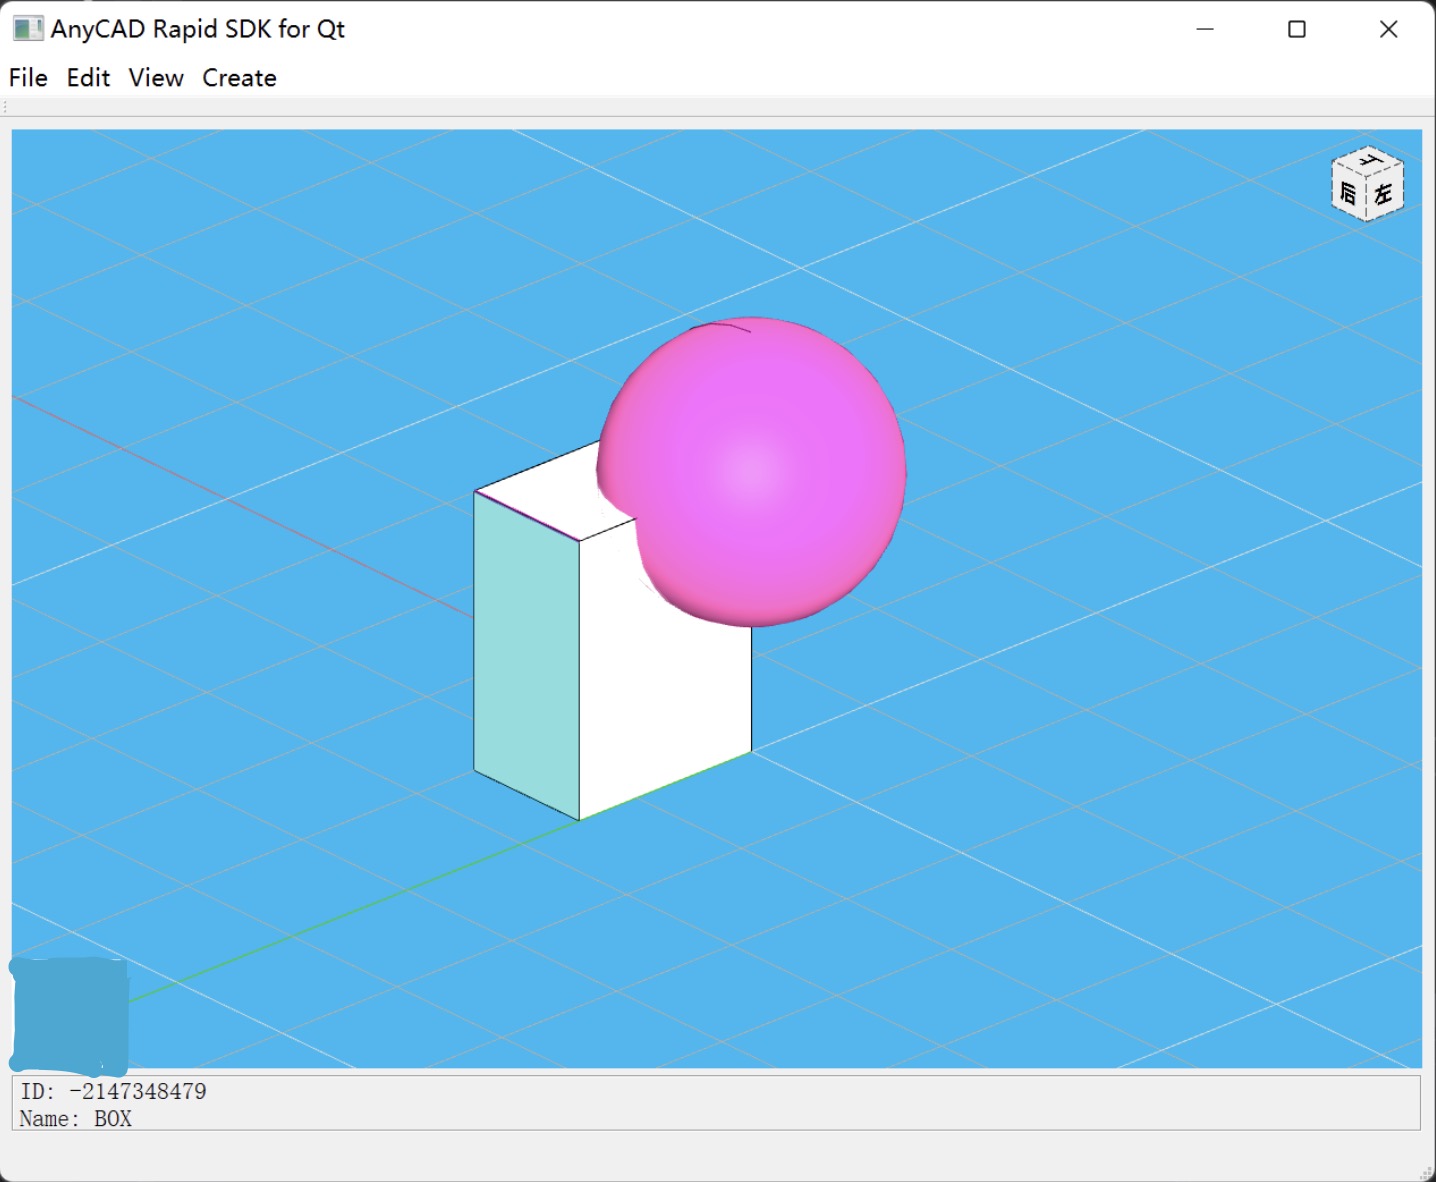Click the AnyCAD app icon in title bar
Screen dimensions: 1436x1182
(28, 29)
